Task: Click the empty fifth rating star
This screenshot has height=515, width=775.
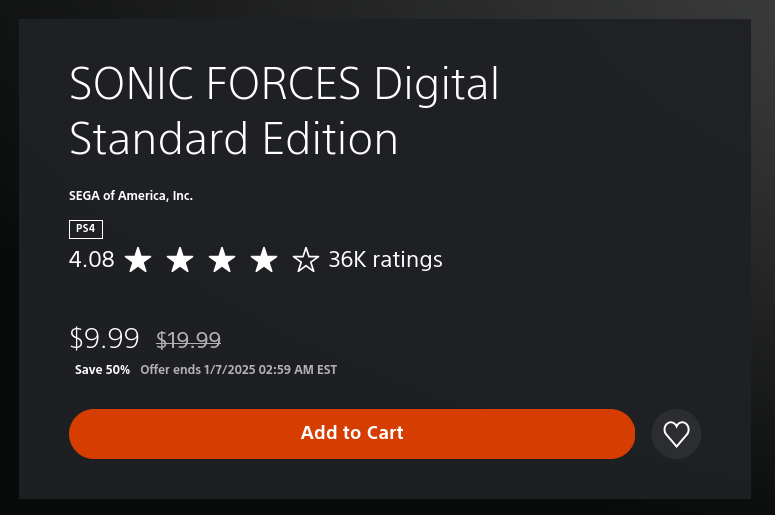Action: point(305,261)
